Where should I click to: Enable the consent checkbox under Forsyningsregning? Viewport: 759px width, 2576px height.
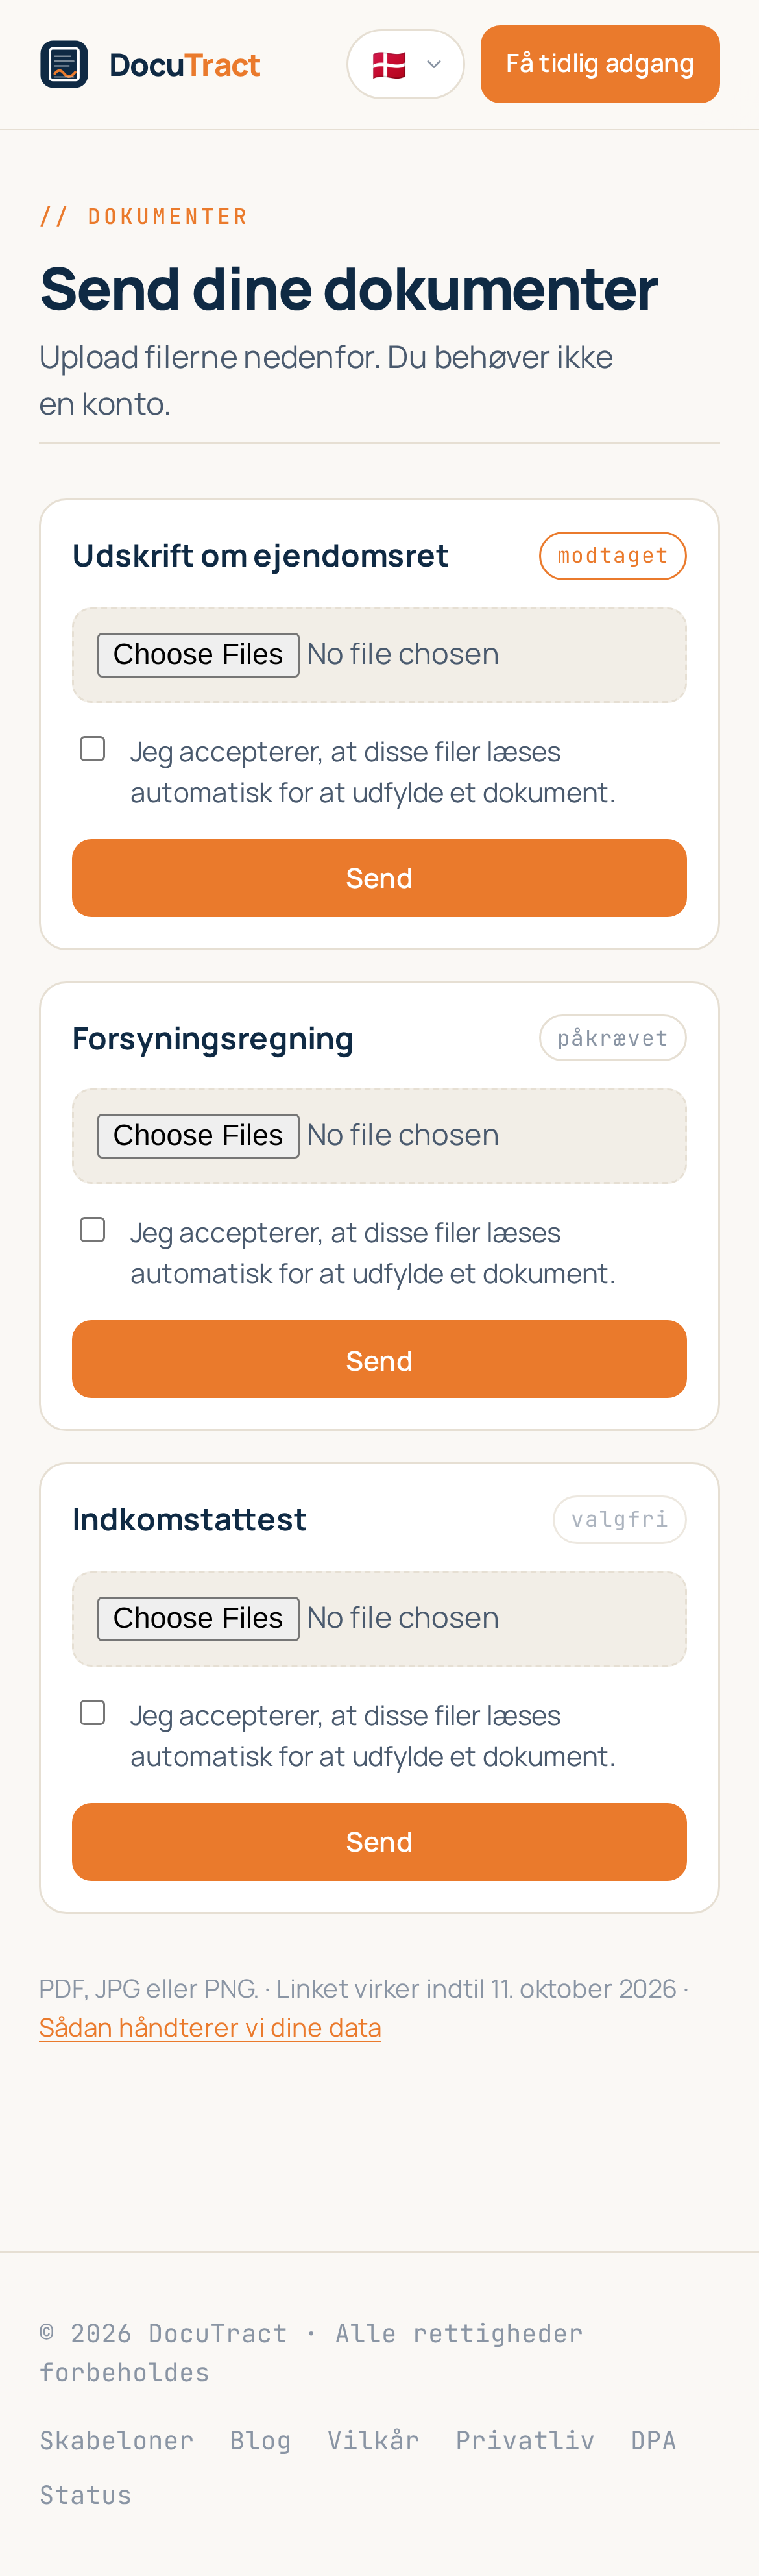(93, 1230)
